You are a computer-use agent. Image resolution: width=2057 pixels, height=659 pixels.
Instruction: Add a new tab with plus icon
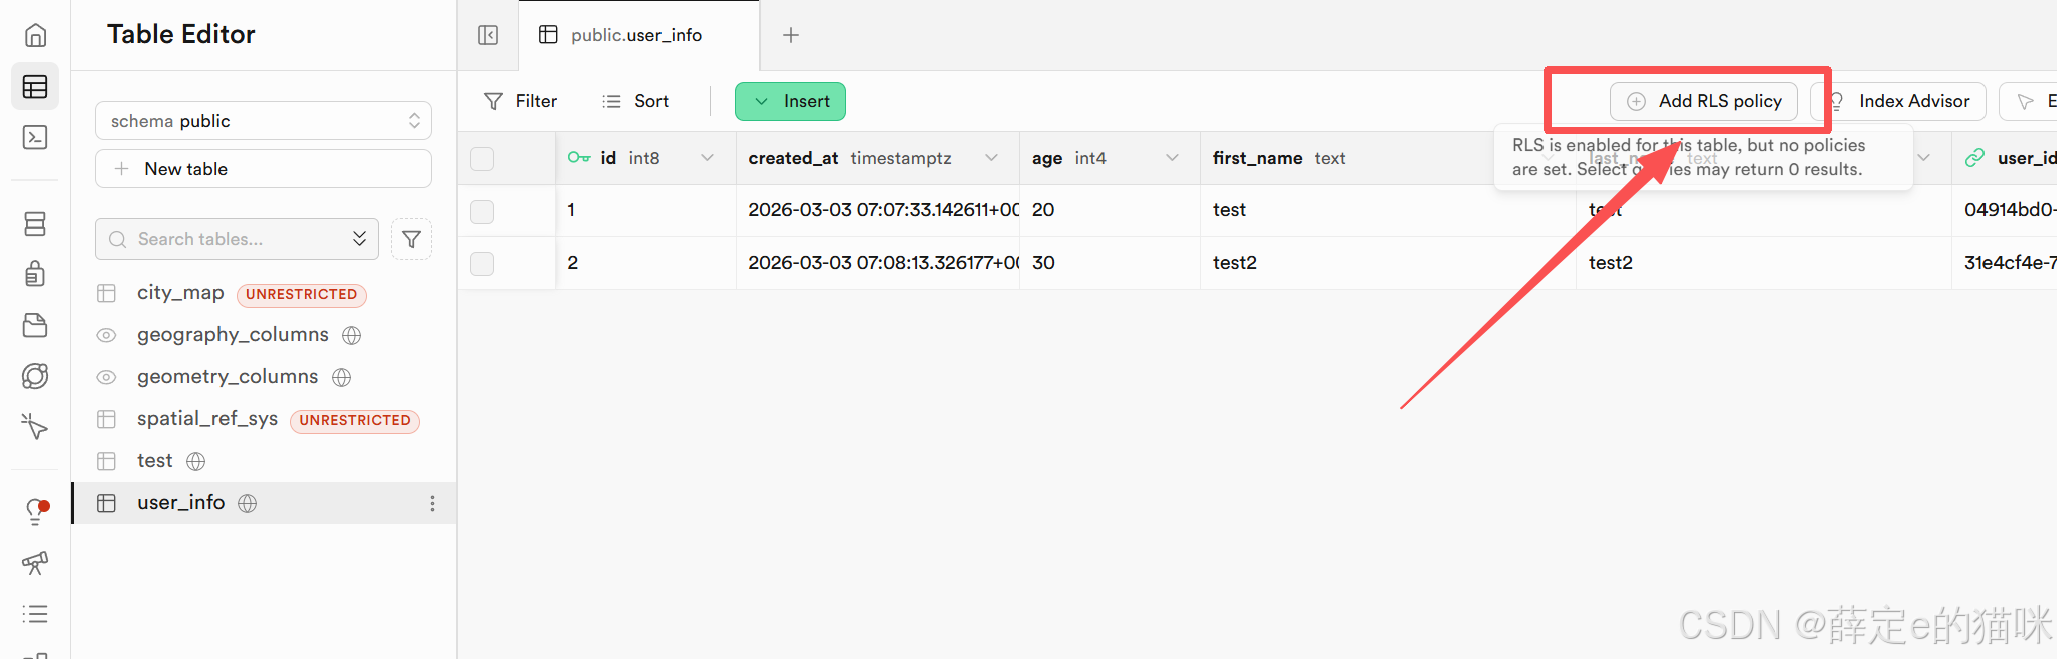click(791, 35)
